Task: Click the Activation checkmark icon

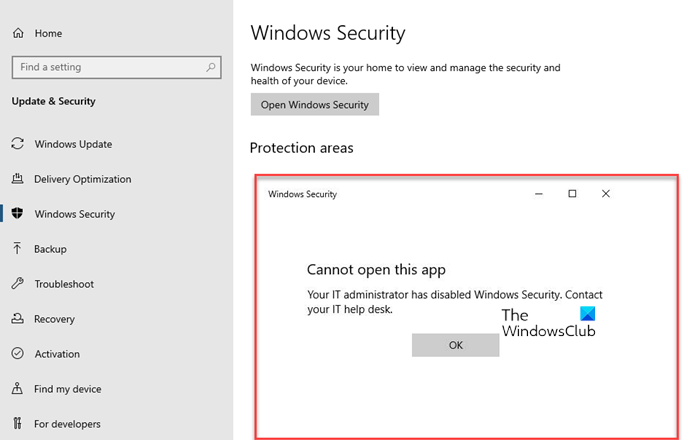Action: point(18,354)
